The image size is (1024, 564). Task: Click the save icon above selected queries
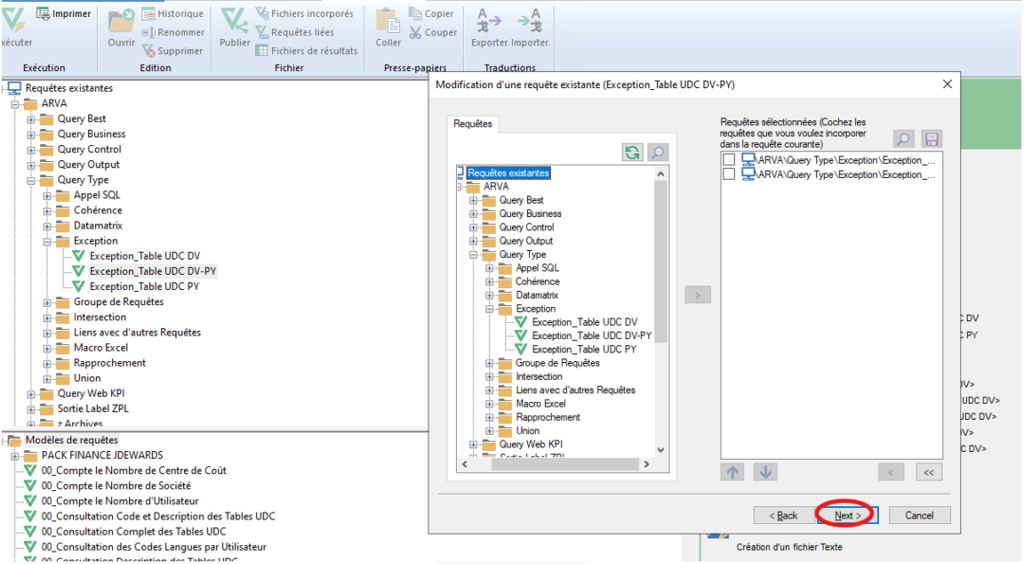(931, 140)
